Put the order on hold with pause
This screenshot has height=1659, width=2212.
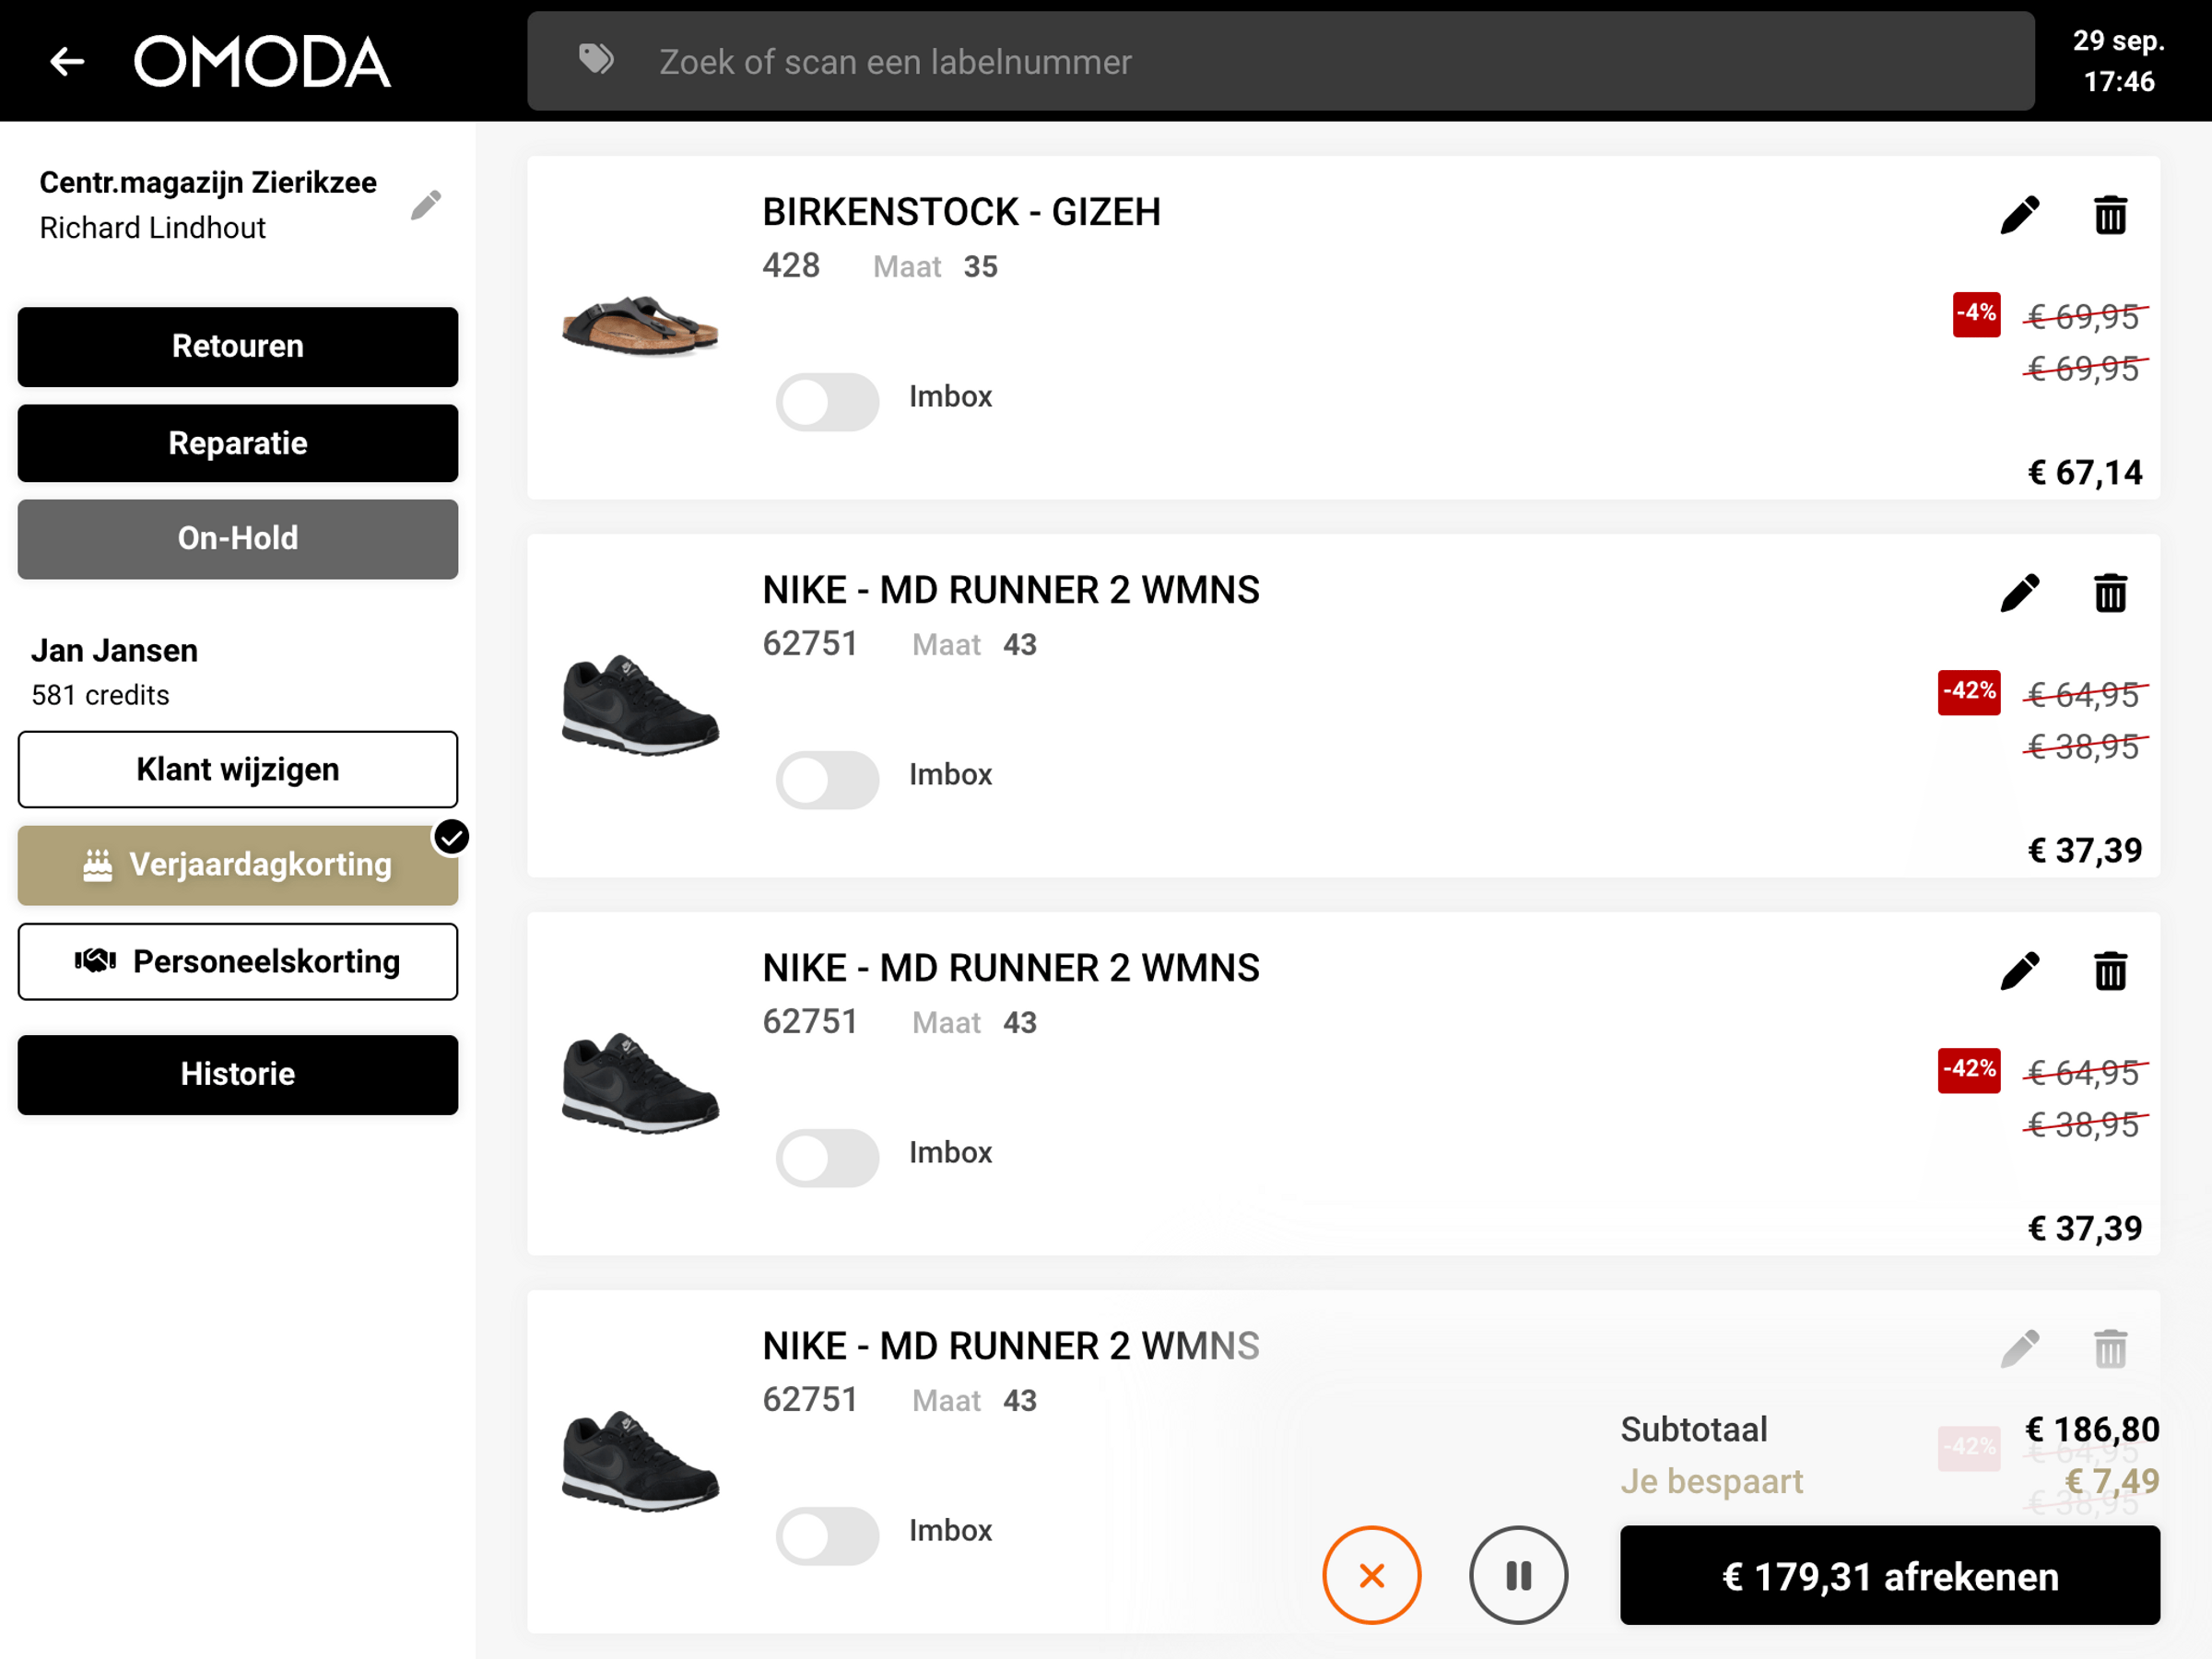(1518, 1575)
